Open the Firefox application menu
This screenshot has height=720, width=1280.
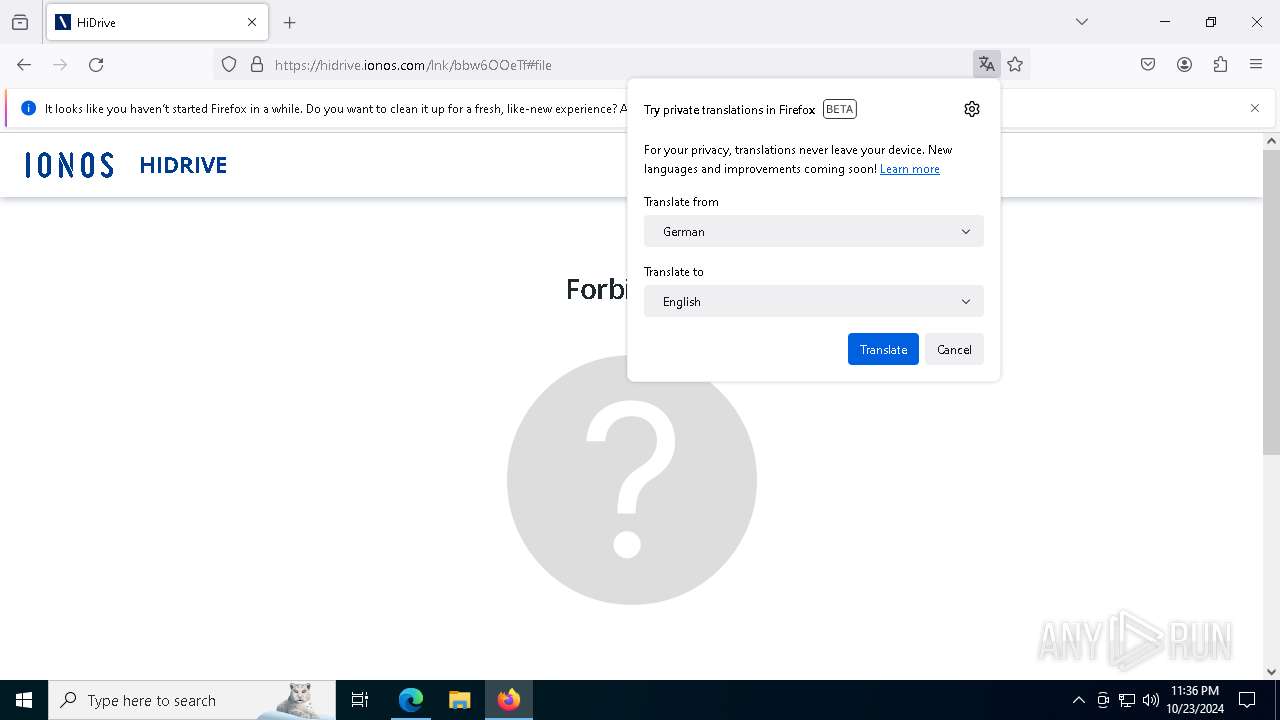(x=1256, y=65)
